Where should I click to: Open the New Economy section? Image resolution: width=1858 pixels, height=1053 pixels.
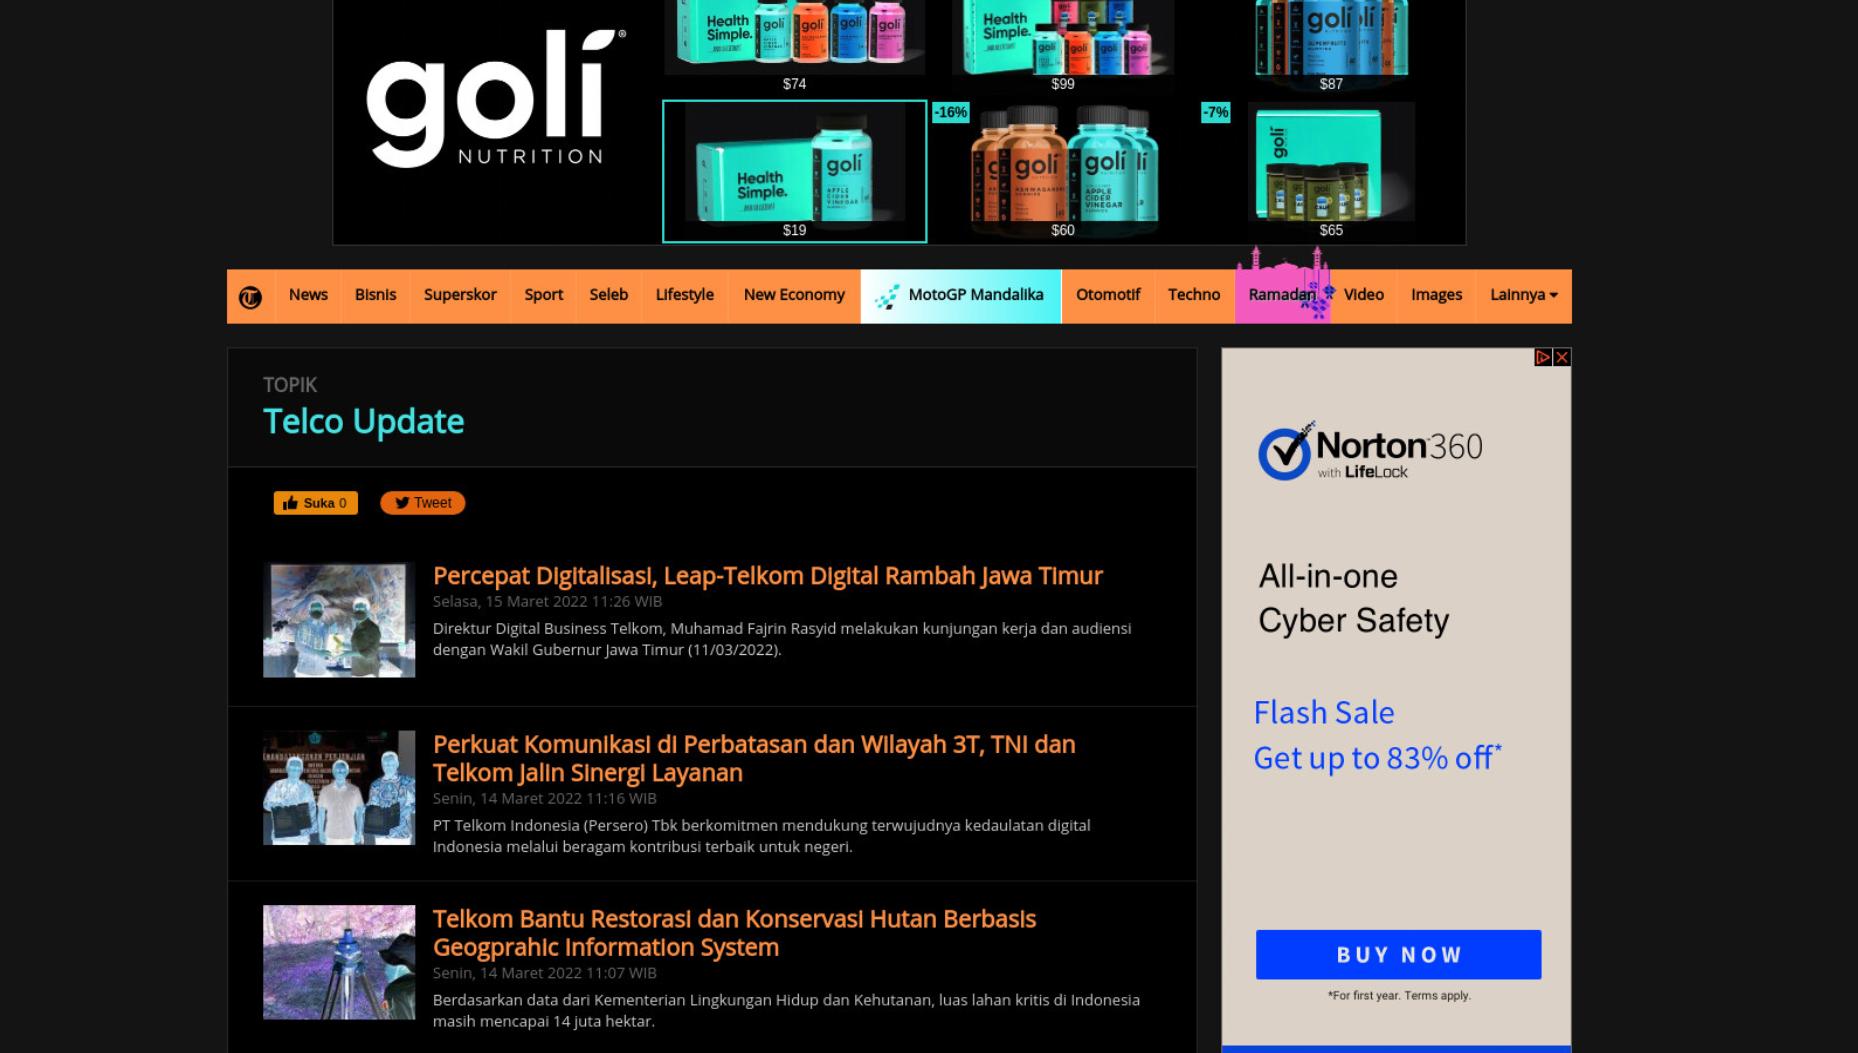(x=794, y=295)
